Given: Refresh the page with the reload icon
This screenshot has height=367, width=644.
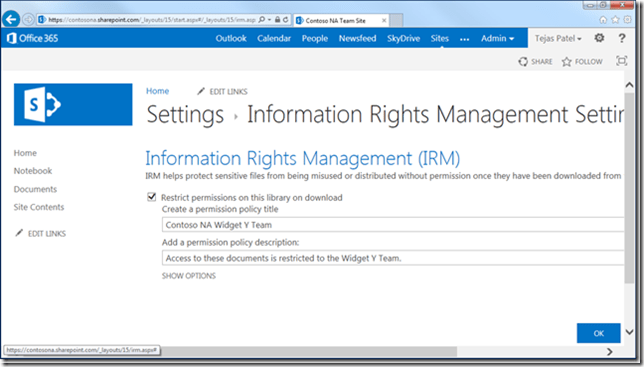Looking at the screenshot, I should click(285, 19).
